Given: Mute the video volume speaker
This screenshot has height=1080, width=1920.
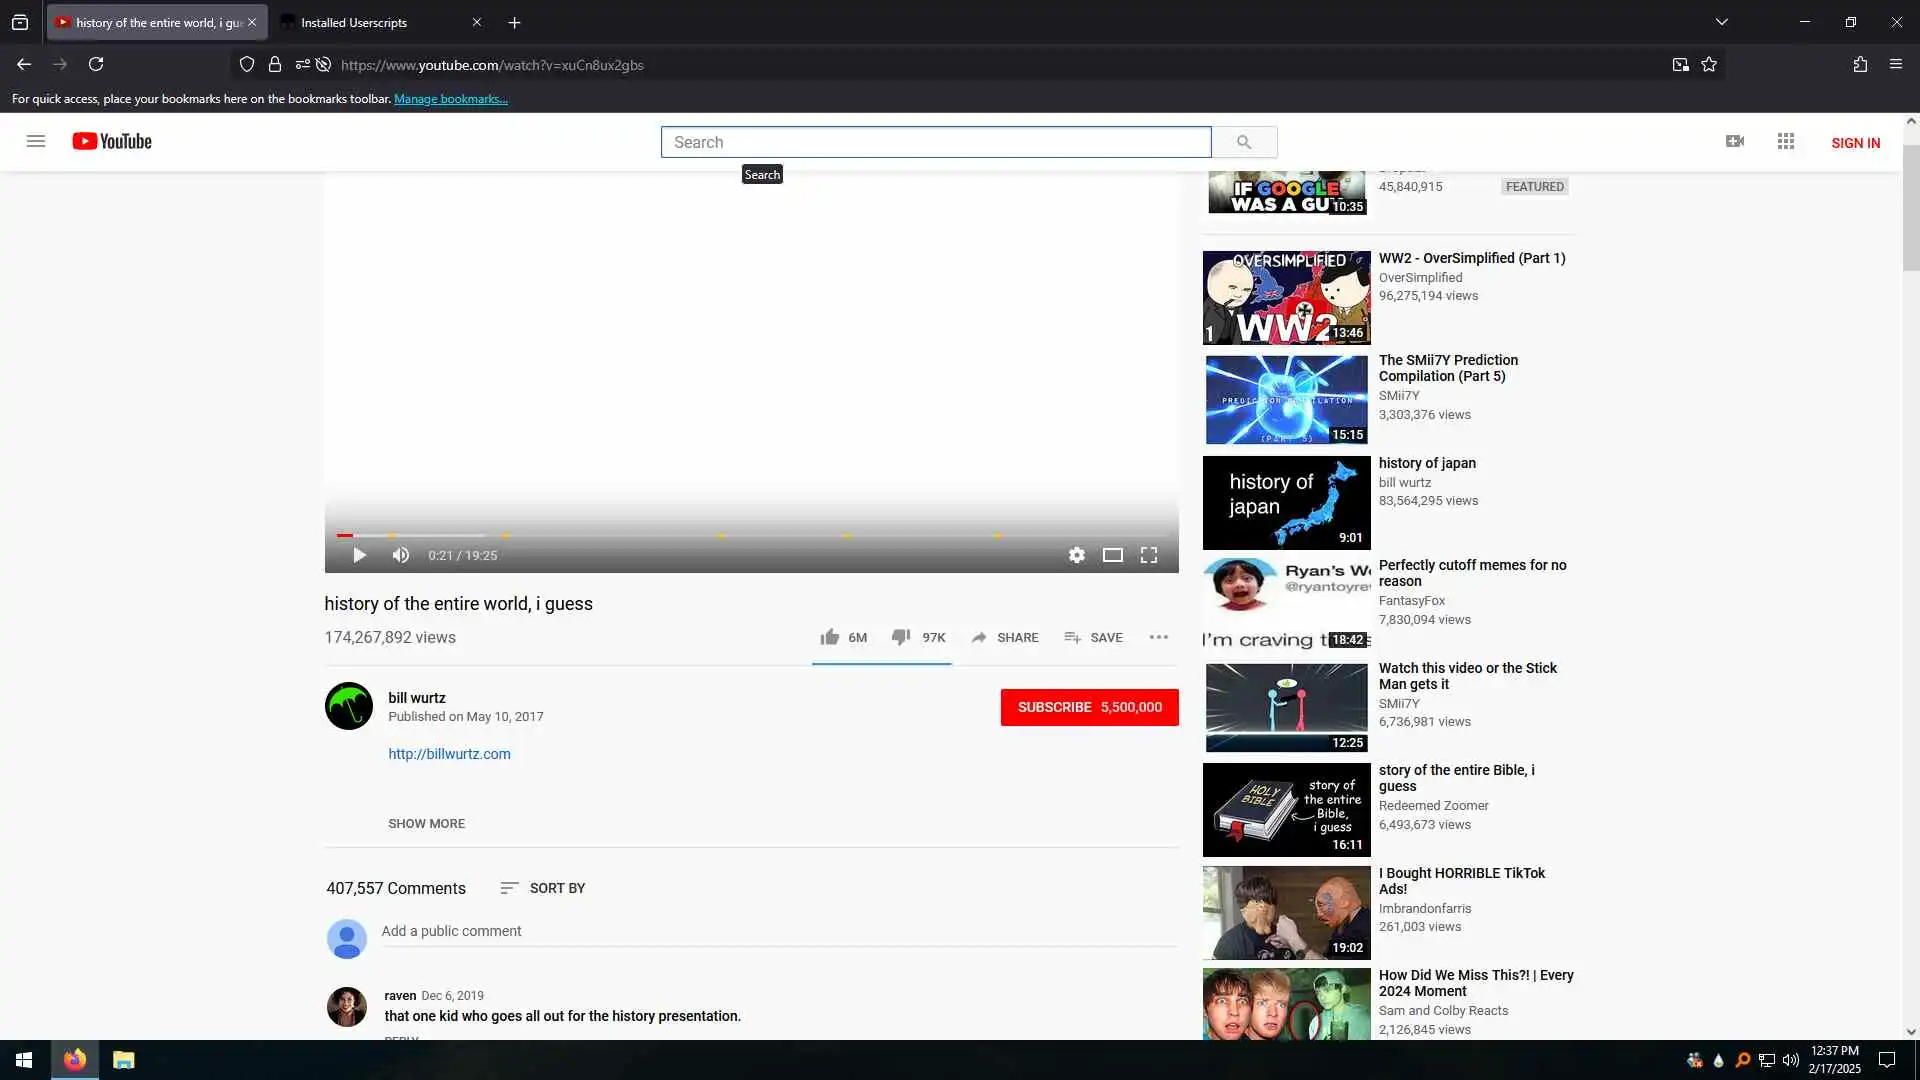Looking at the screenshot, I should pyautogui.click(x=401, y=555).
